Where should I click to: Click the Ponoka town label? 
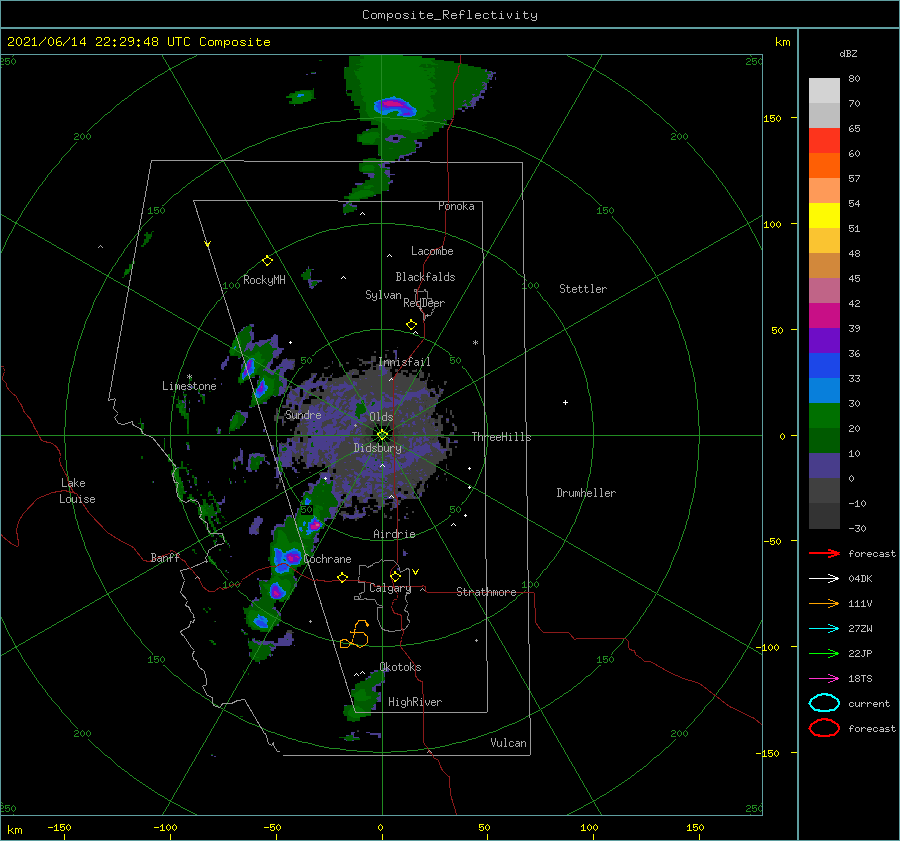456,206
